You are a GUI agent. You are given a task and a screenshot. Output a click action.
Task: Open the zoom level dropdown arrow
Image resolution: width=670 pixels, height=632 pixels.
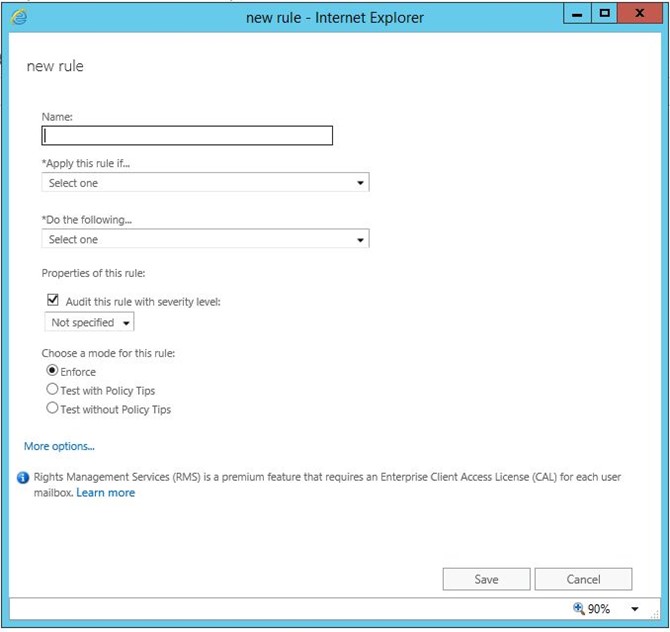click(x=635, y=609)
